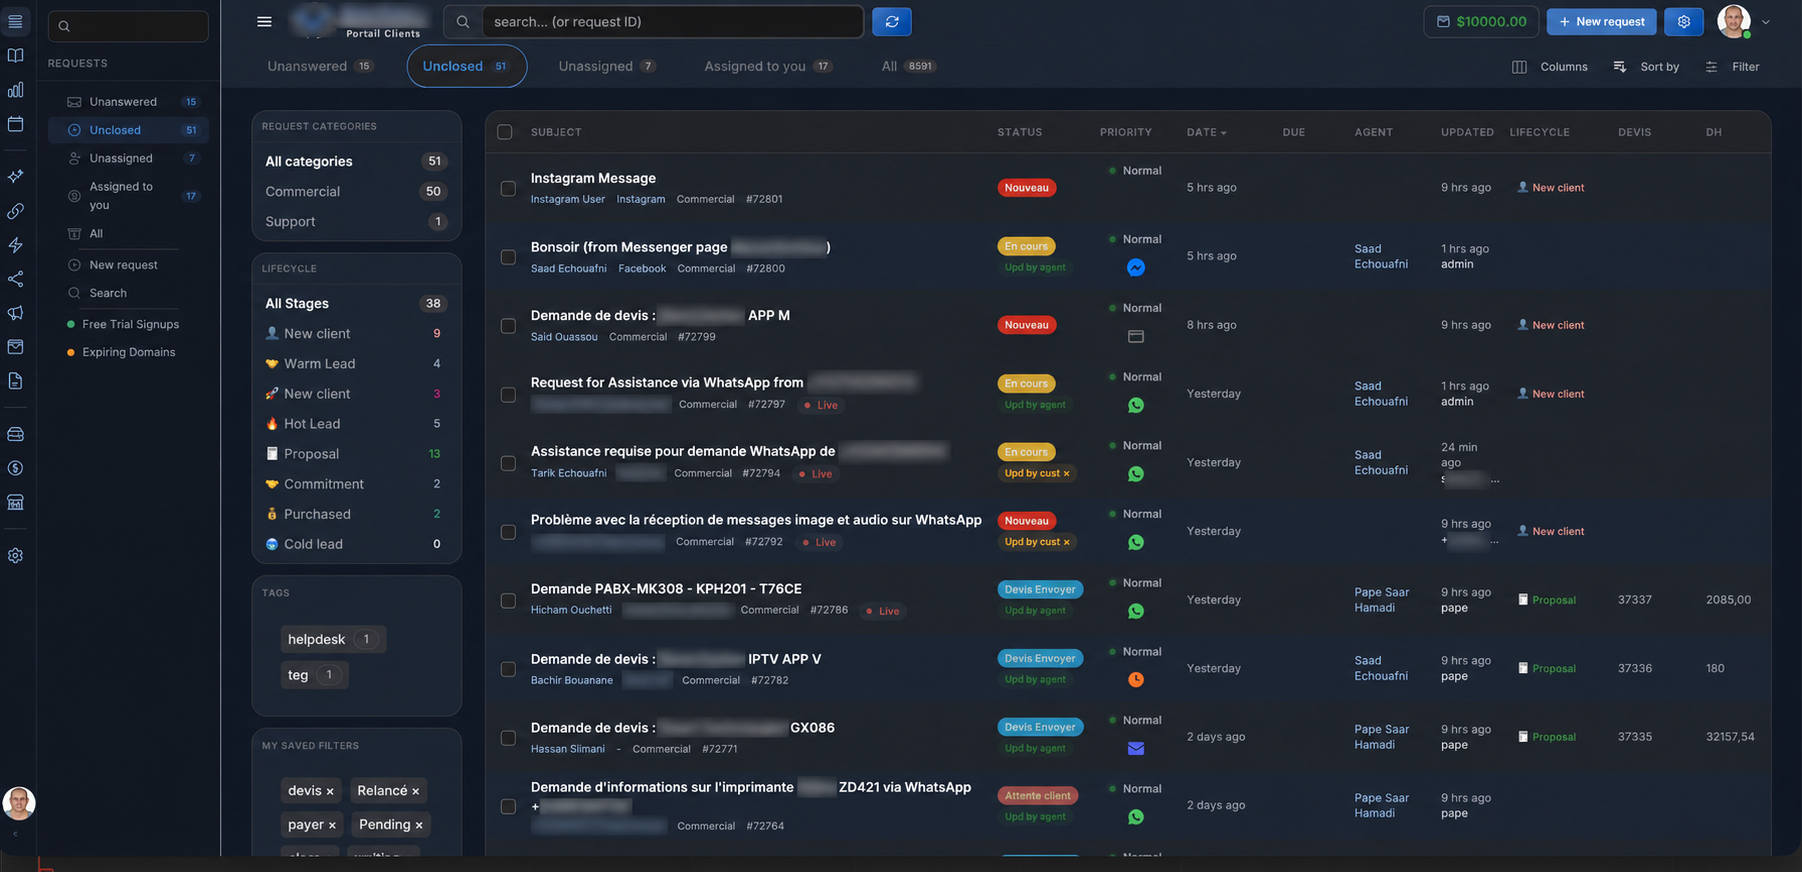1802x872 pixels.
Task: Click the mail icon on request #72771
Action: pyautogui.click(x=1136, y=748)
